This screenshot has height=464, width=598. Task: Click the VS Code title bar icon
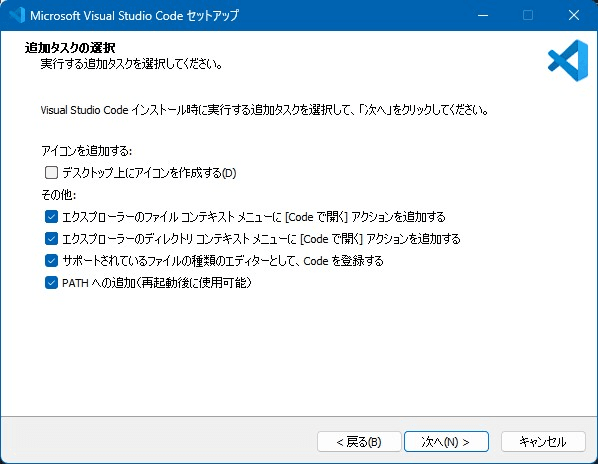pyautogui.click(x=17, y=15)
